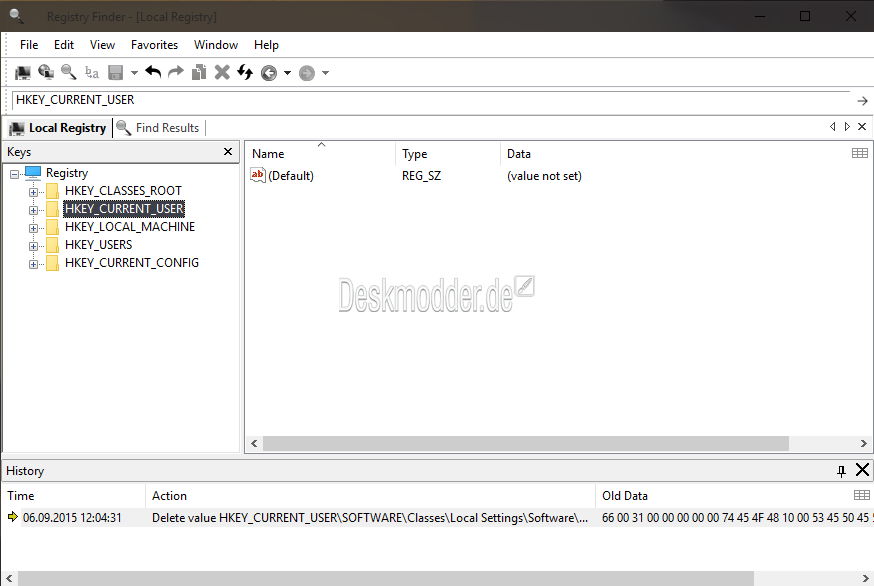Click the Delete X toolbar icon
Image resolution: width=874 pixels, height=586 pixels.
coord(222,72)
